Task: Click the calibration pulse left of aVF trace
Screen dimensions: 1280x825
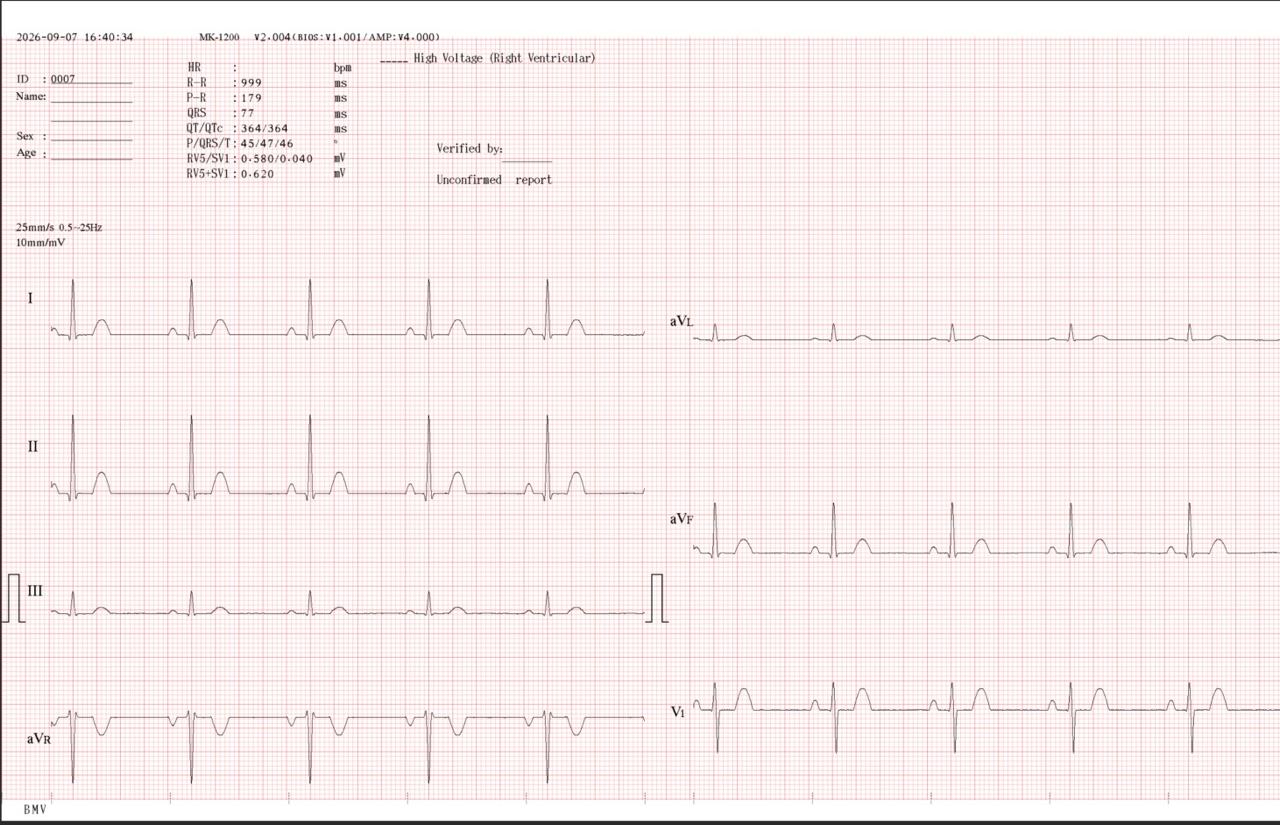Action: pyautogui.click(x=657, y=598)
